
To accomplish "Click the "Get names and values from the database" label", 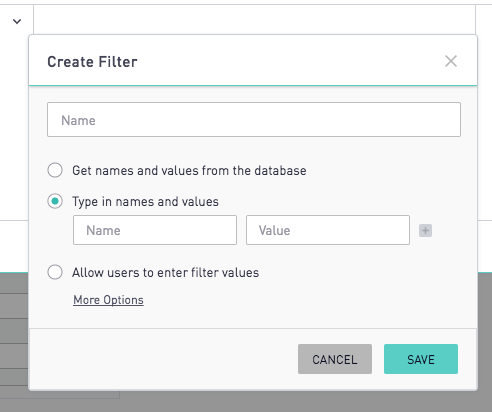I will [x=189, y=171].
